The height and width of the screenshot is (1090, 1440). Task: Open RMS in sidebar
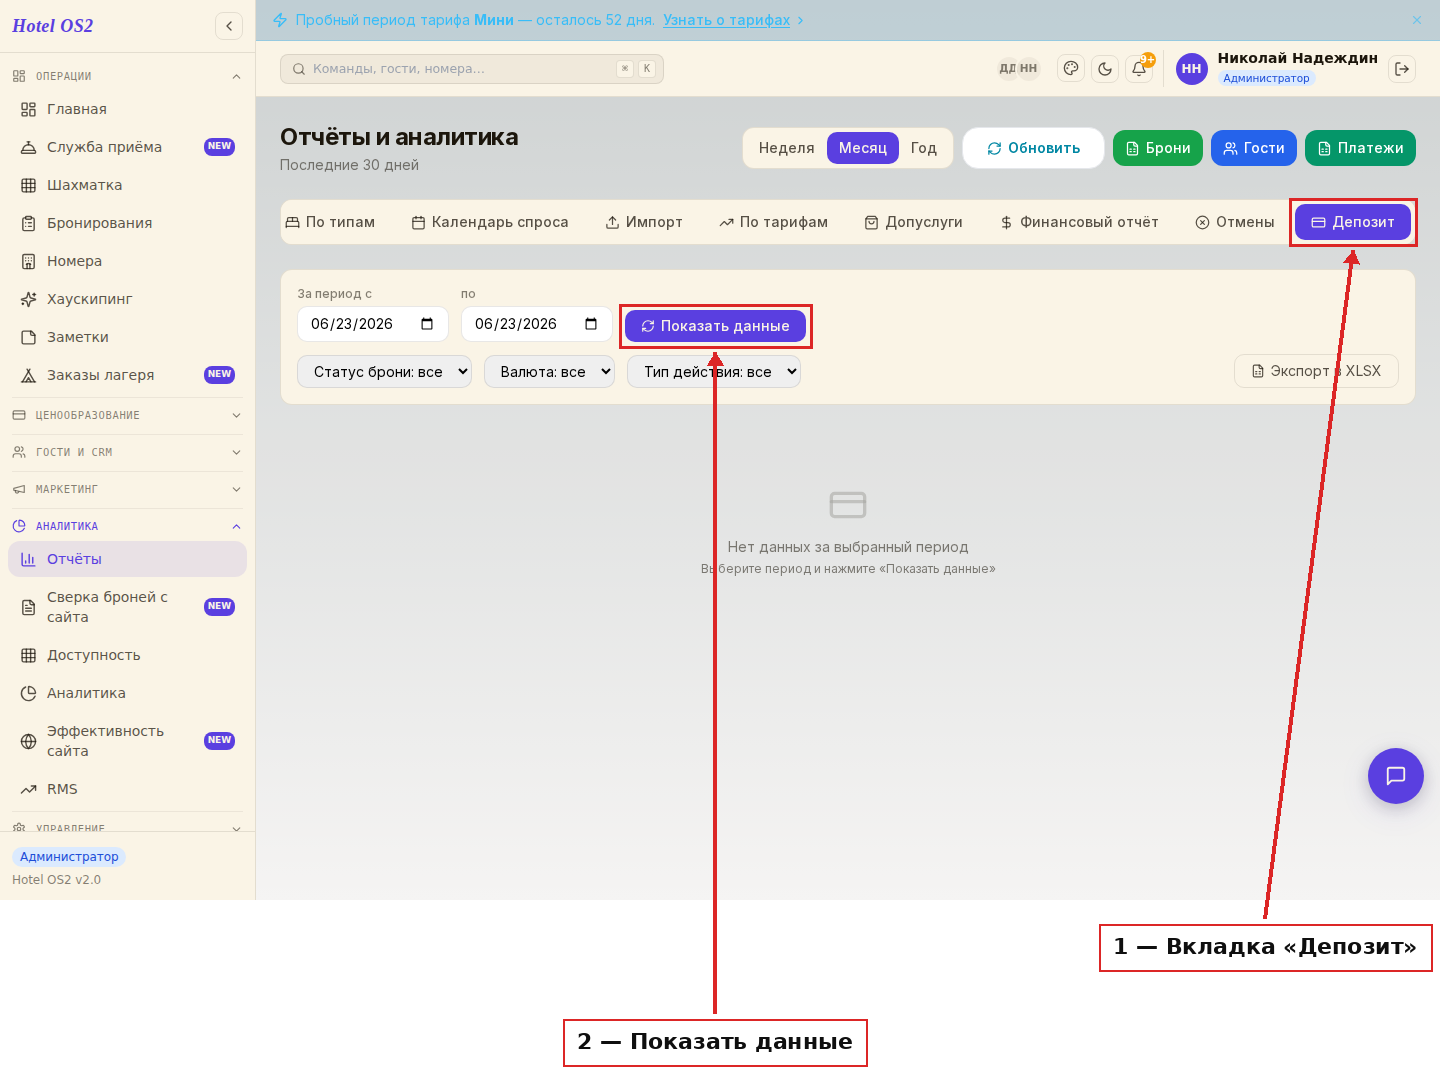(128, 789)
